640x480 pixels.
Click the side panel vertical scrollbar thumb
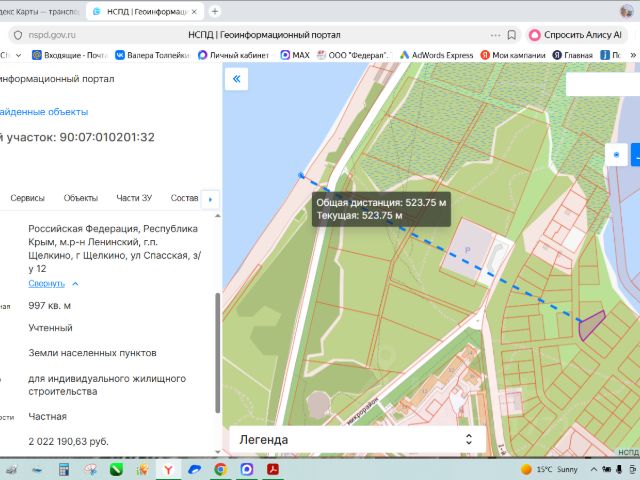pos(218,353)
